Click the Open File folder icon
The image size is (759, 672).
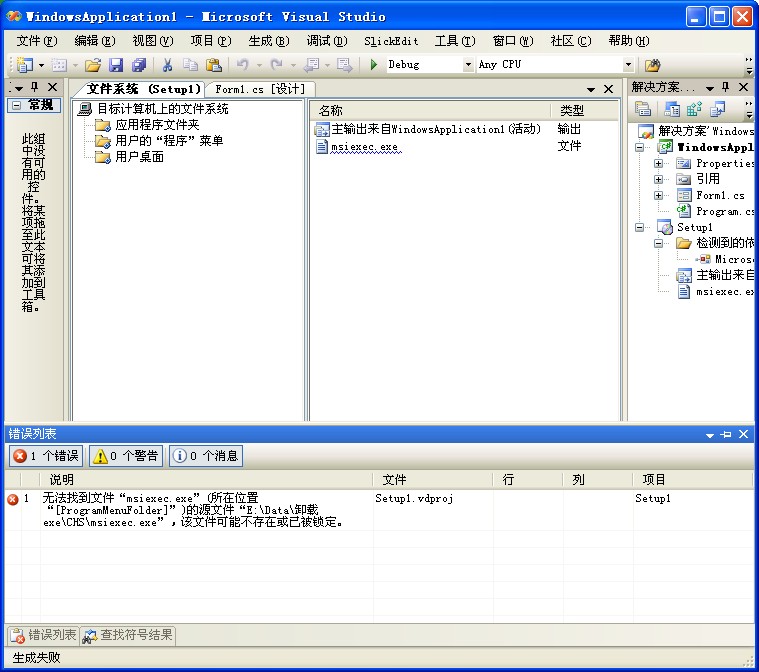(93, 64)
